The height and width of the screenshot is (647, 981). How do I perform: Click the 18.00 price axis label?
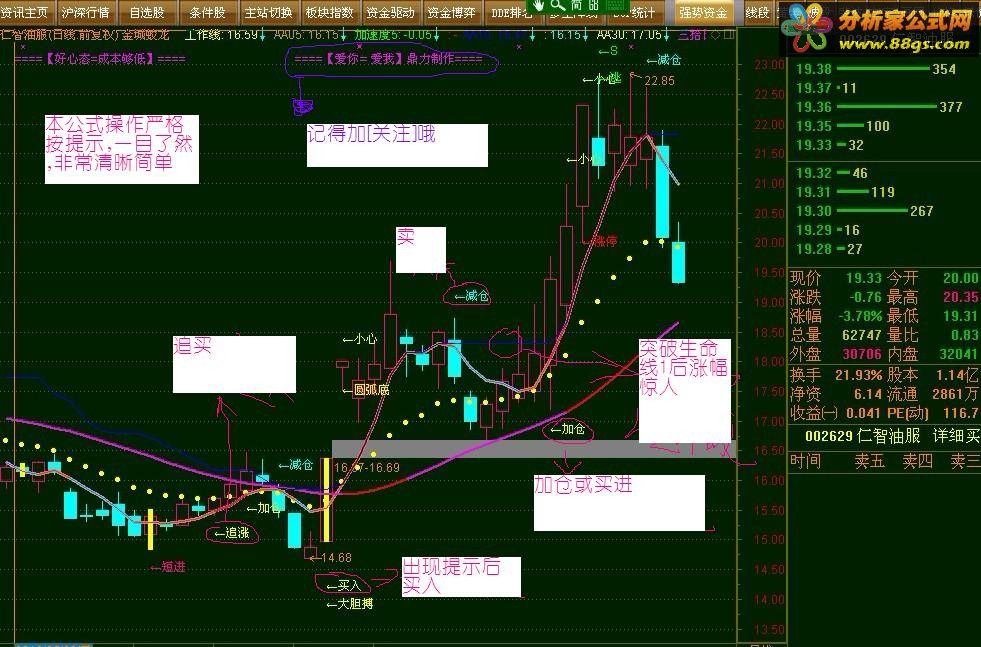pyautogui.click(x=768, y=362)
